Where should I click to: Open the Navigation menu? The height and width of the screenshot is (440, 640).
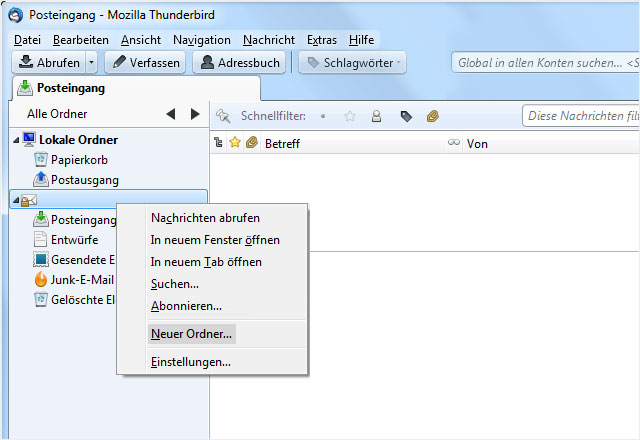pos(202,40)
